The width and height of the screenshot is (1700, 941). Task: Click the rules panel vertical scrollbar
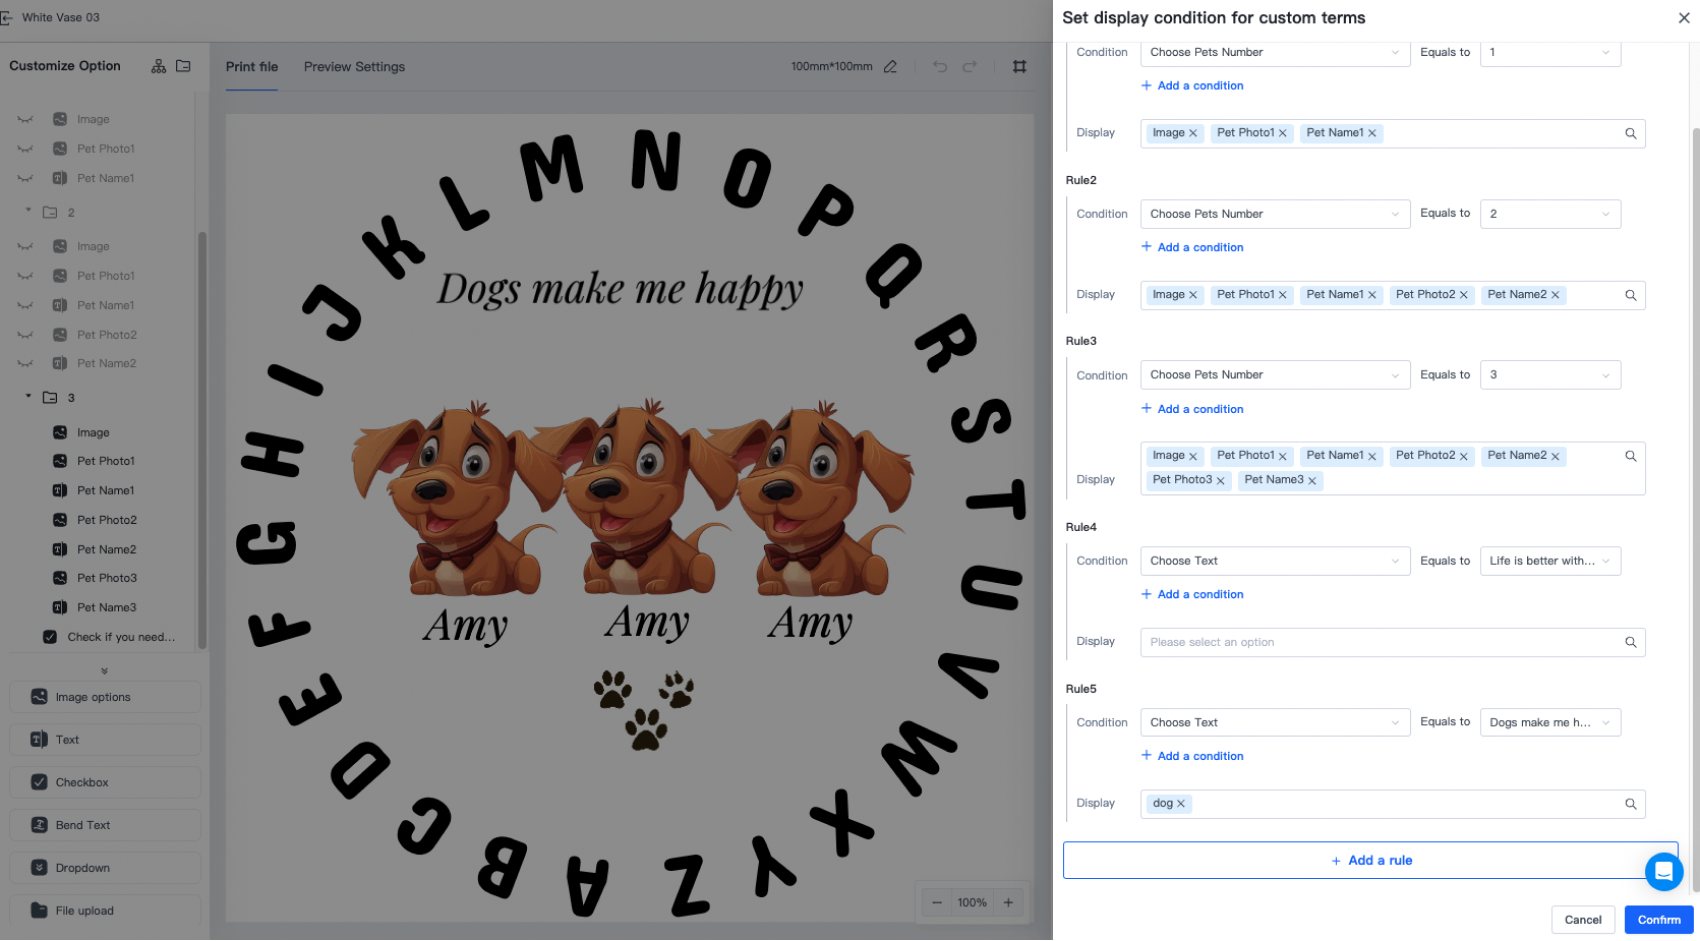[x=1695, y=510]
